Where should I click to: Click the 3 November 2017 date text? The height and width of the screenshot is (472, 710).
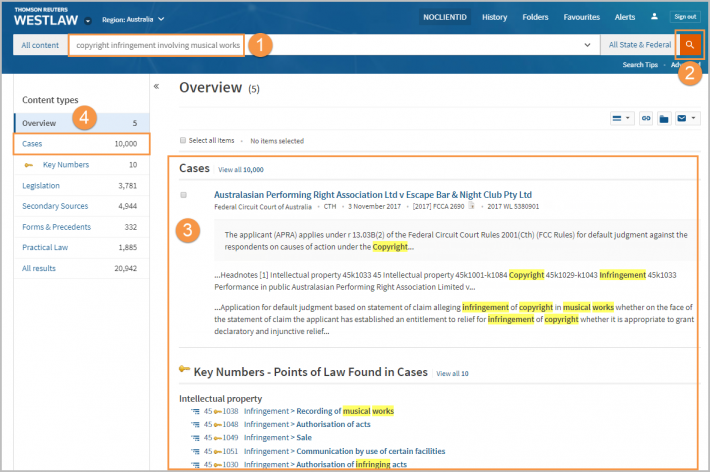click(x=374, y=207)
